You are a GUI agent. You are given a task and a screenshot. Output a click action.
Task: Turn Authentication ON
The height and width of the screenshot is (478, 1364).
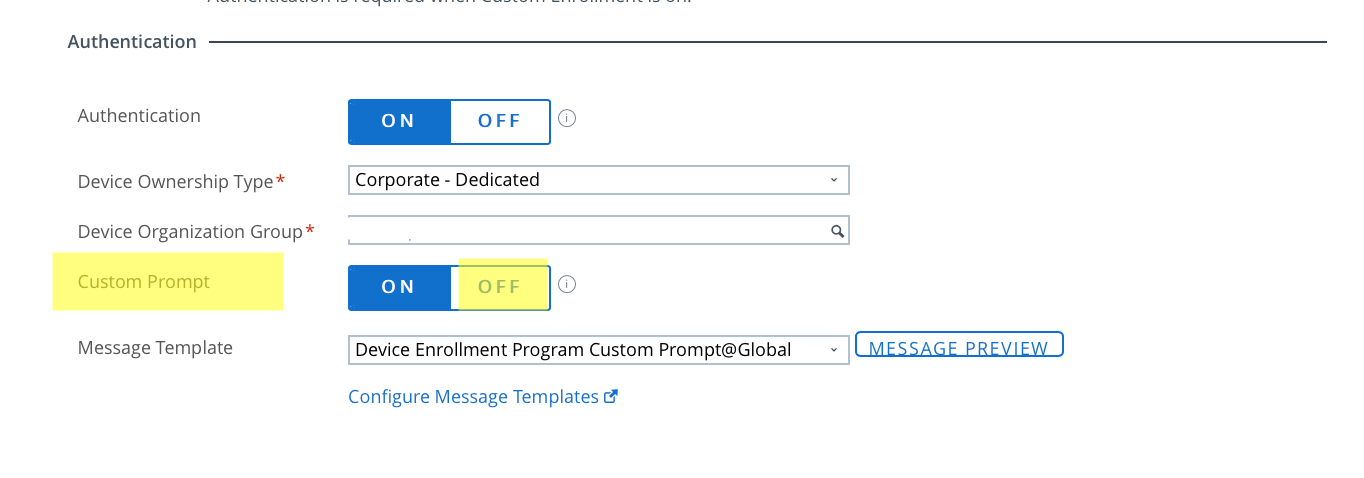pyautogui.click(x=399, y=121)
